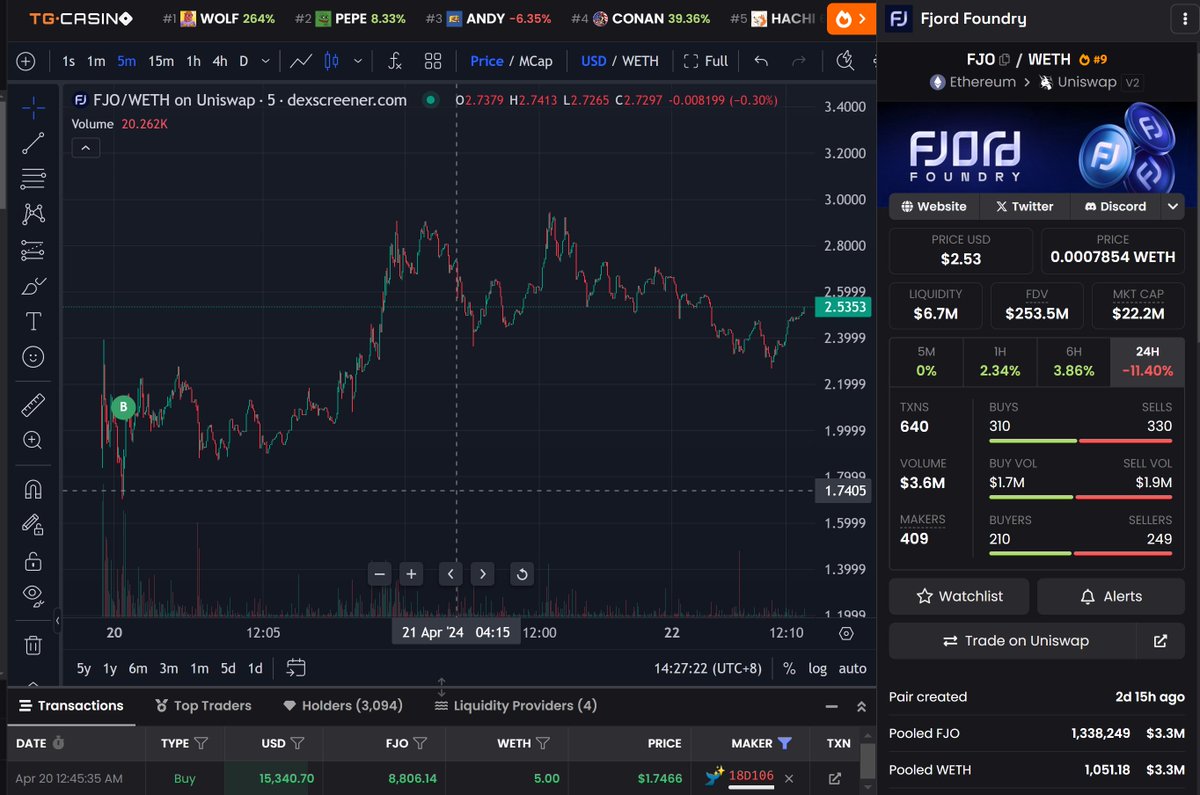Image resolution: width=1200 pixels, height=795 pixels.
Task: Select the brush drawing tool
Action: point(33,286)
